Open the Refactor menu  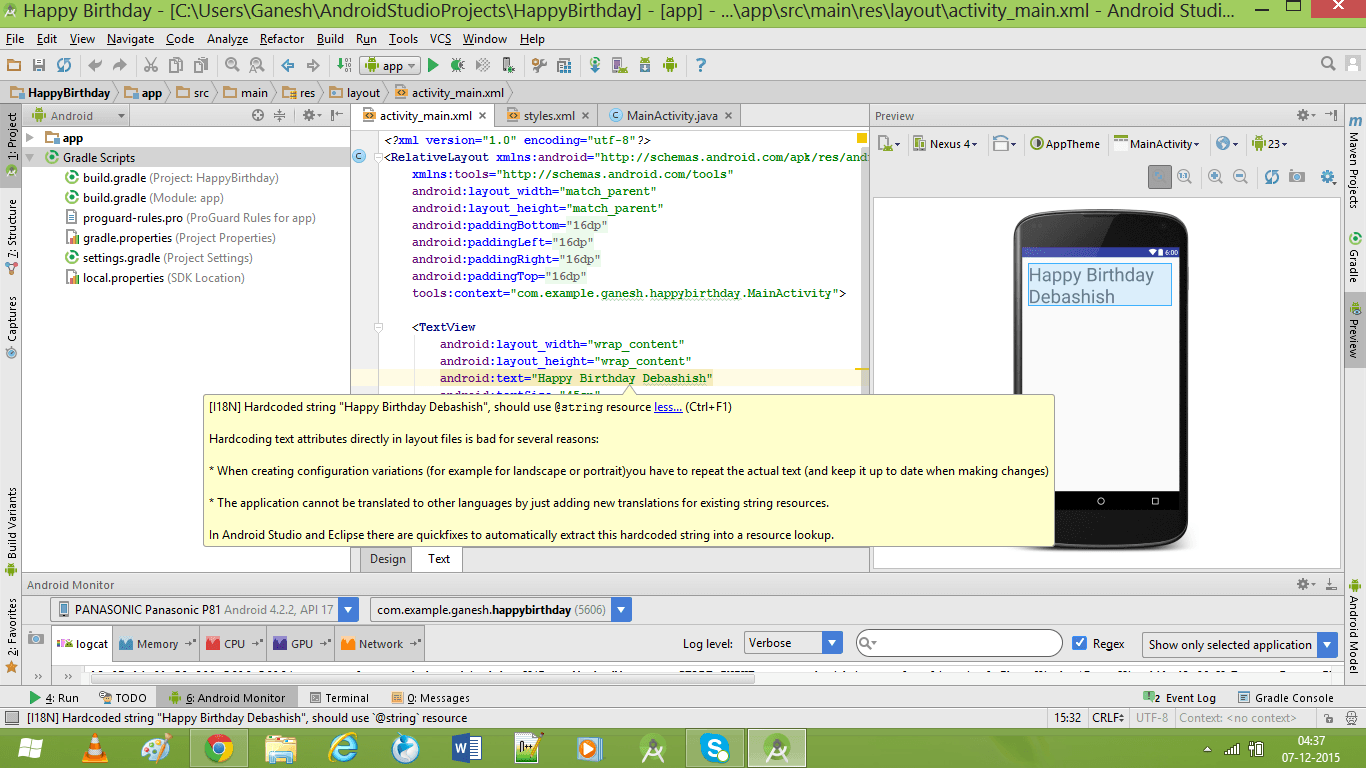pos(281,39)
